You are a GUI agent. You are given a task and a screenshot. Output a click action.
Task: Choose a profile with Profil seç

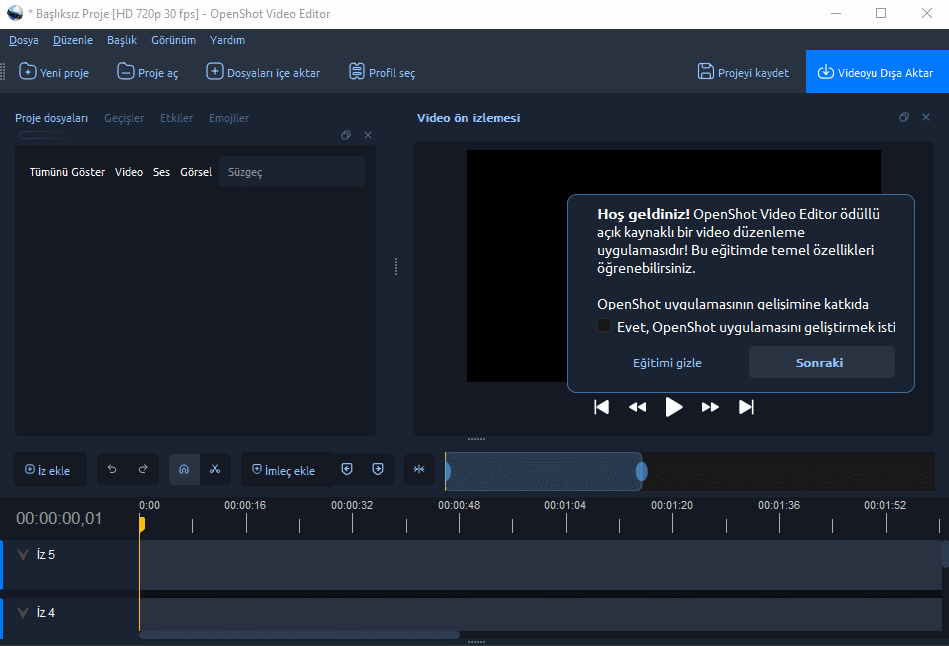click(382, 72)
